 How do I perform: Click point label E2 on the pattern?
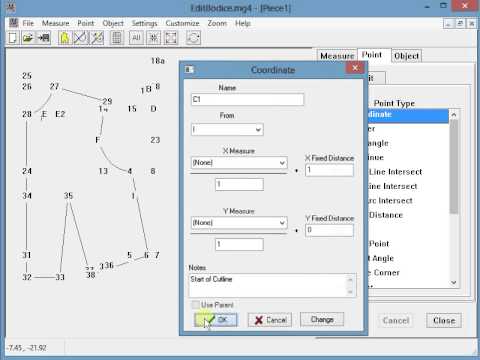coord(60,114)
